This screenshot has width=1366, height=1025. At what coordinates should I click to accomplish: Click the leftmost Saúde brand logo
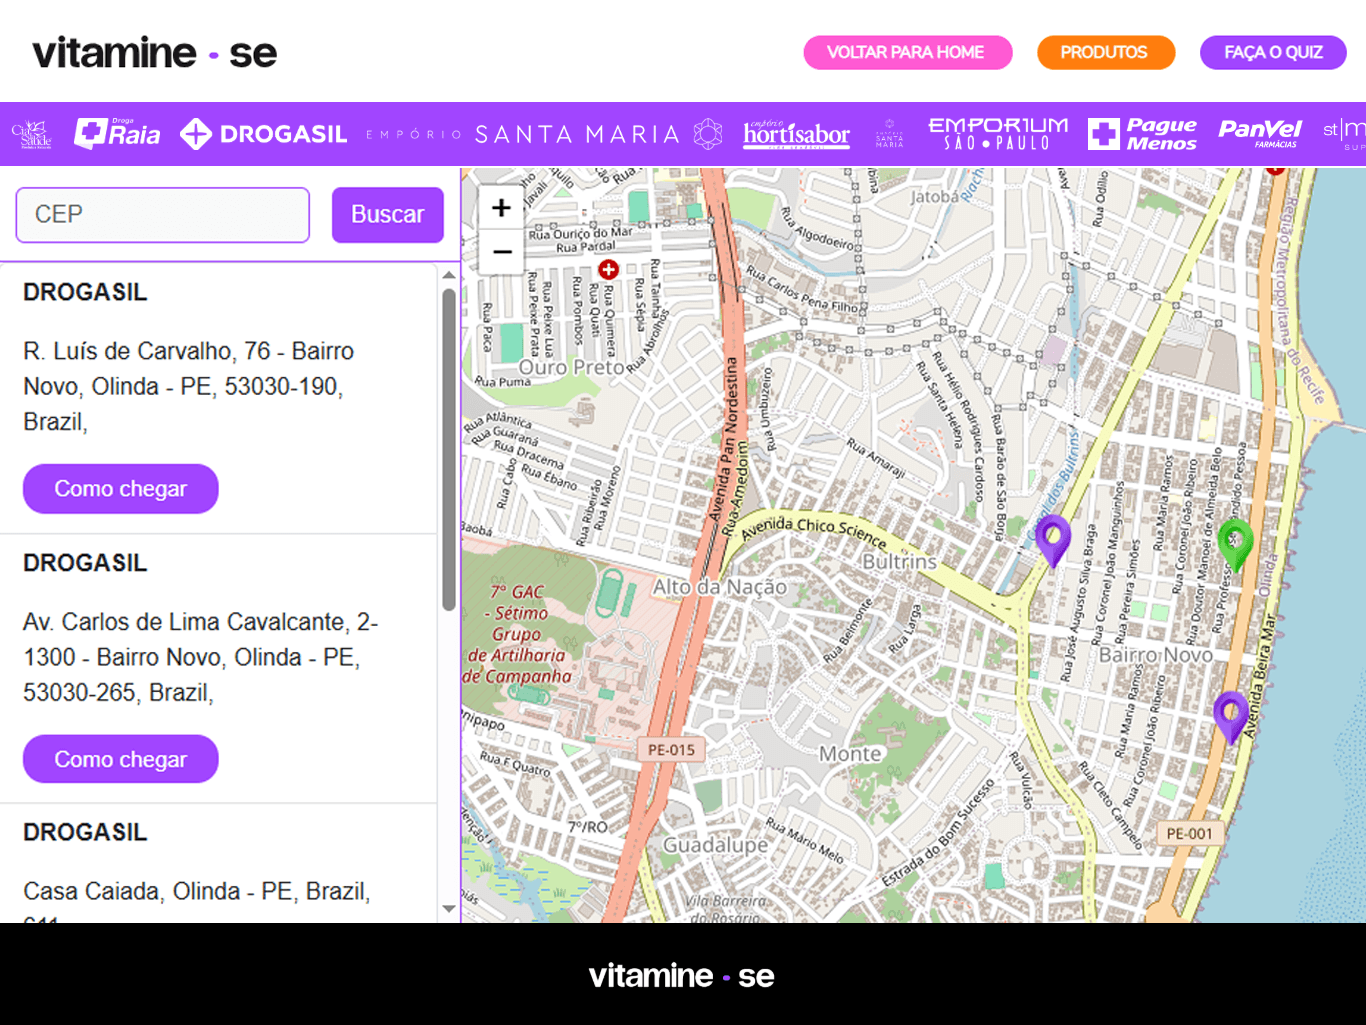coord(31,134)
